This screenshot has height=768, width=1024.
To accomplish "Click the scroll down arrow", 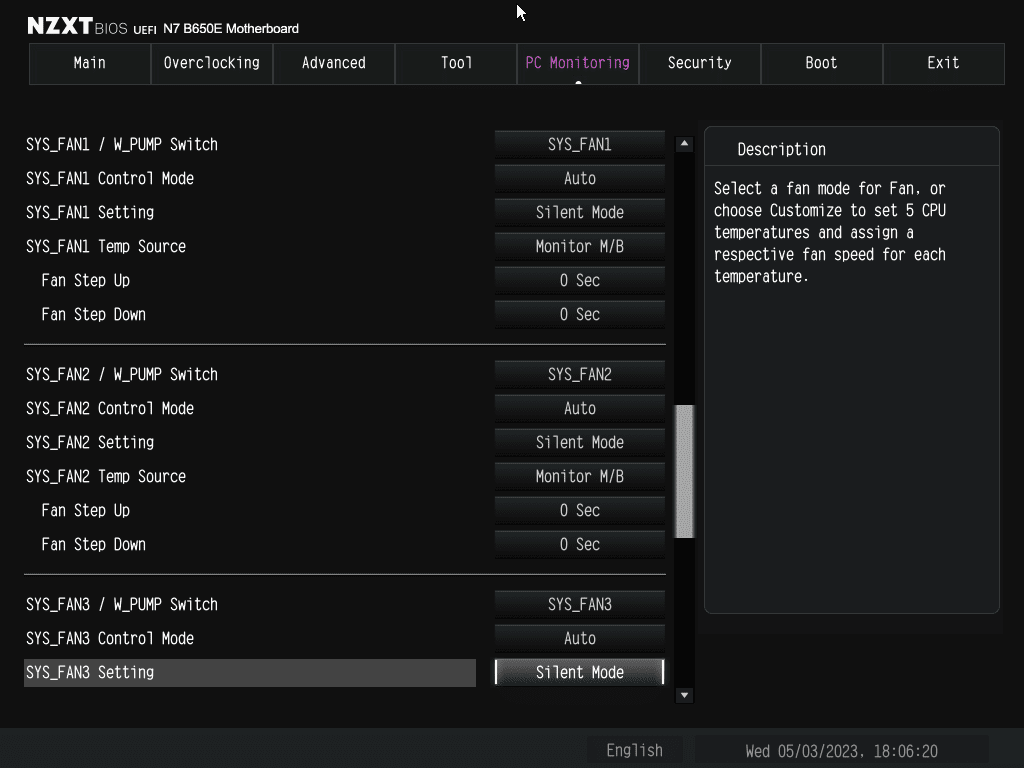I will pos(684,695).
